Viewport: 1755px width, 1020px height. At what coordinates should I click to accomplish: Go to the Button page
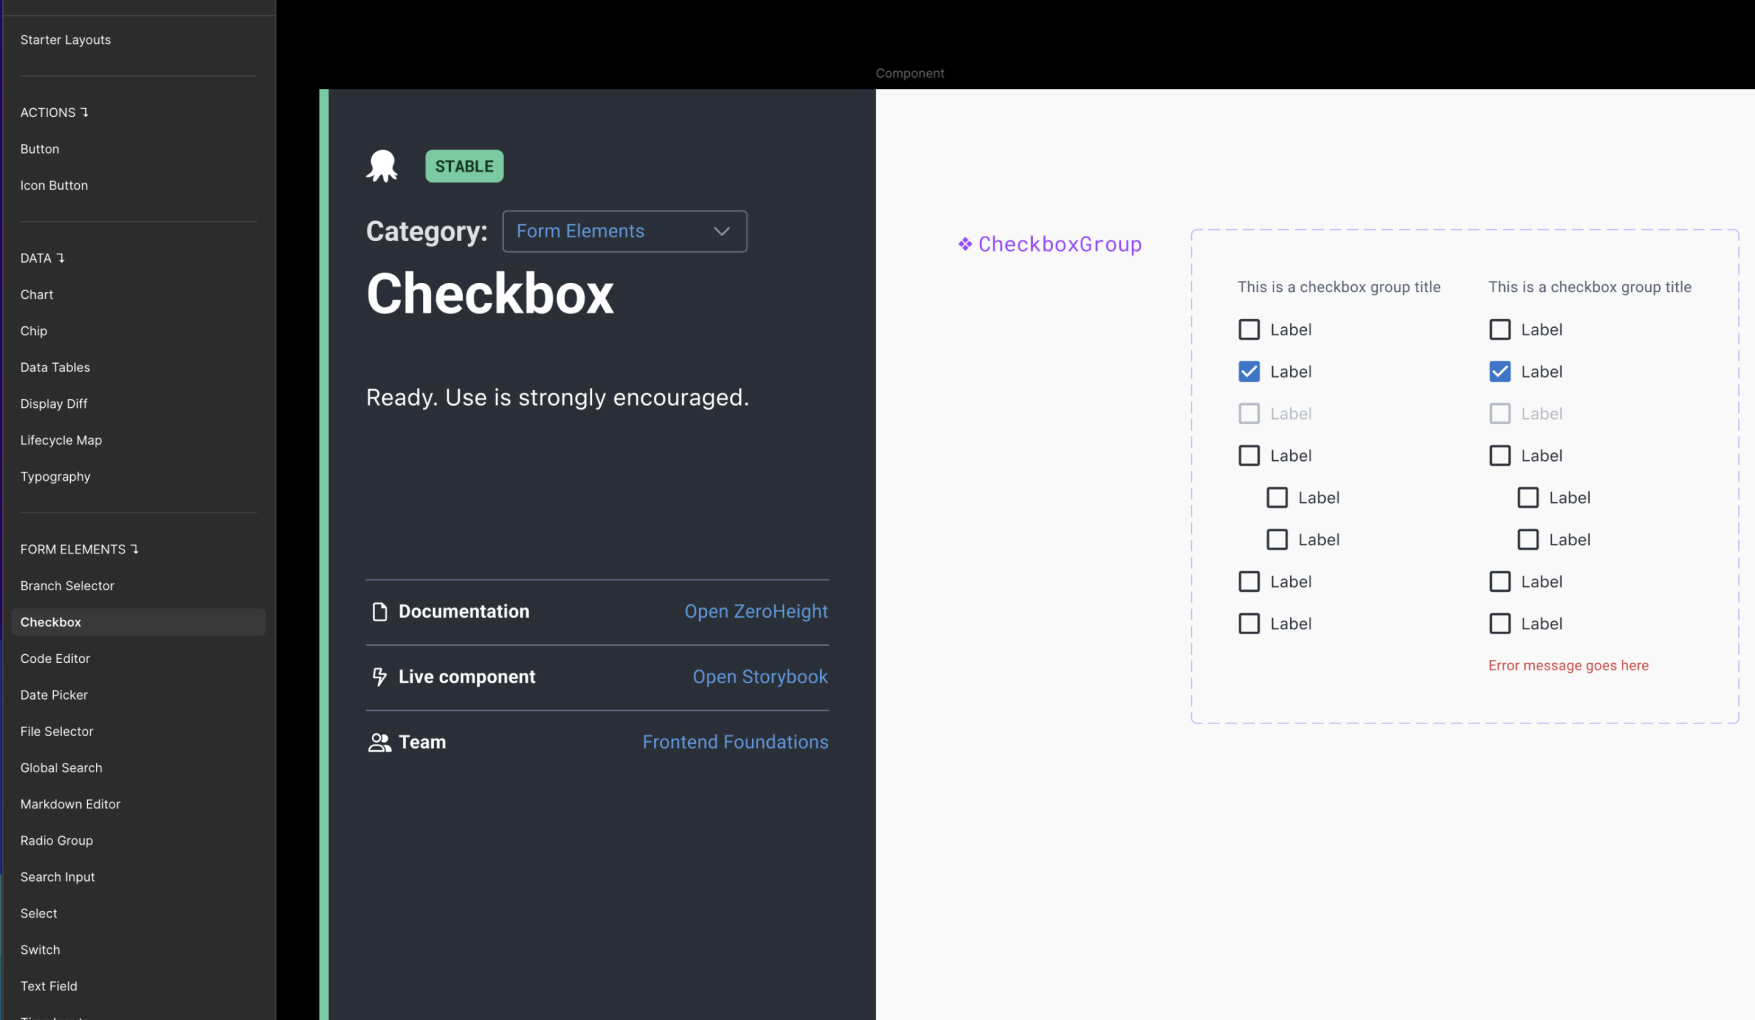click(40, 149)
